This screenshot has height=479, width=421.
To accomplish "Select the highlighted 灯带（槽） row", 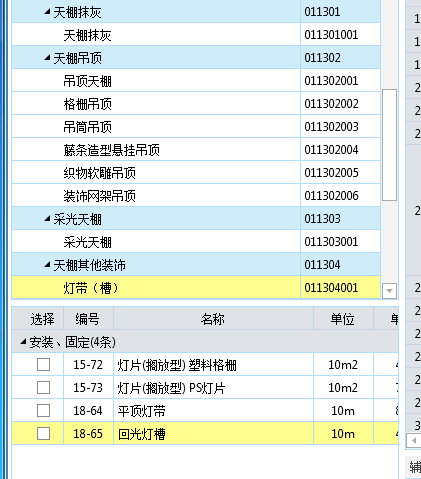I will pyautogui.click(x=196, y=288).
